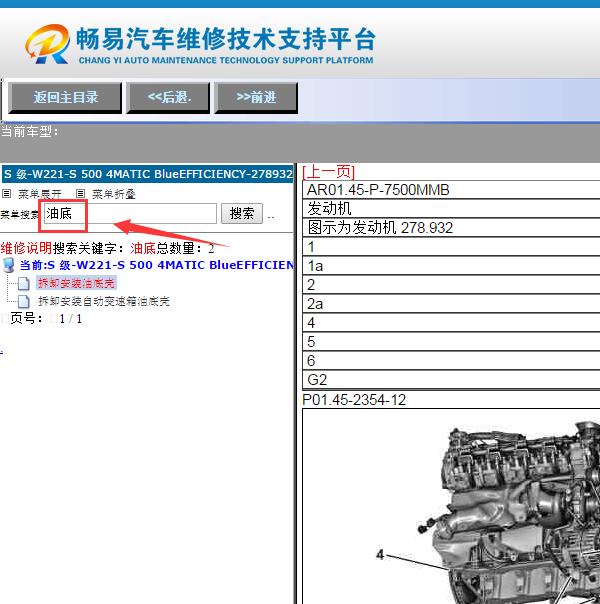600x604 pixels.
Task: Select table row labeled G2
Action: tap(451, 380)
